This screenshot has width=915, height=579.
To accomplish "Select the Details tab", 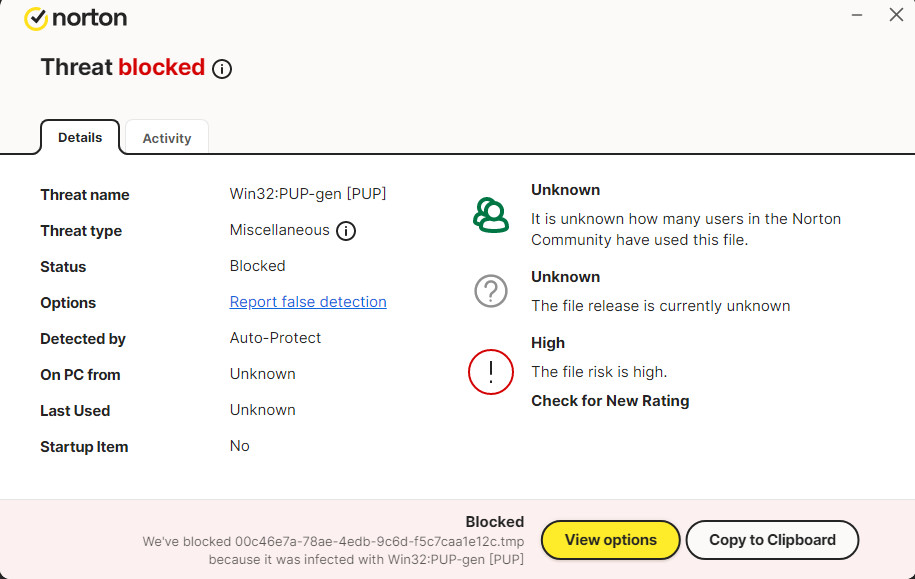I will (x=80, y=137).
